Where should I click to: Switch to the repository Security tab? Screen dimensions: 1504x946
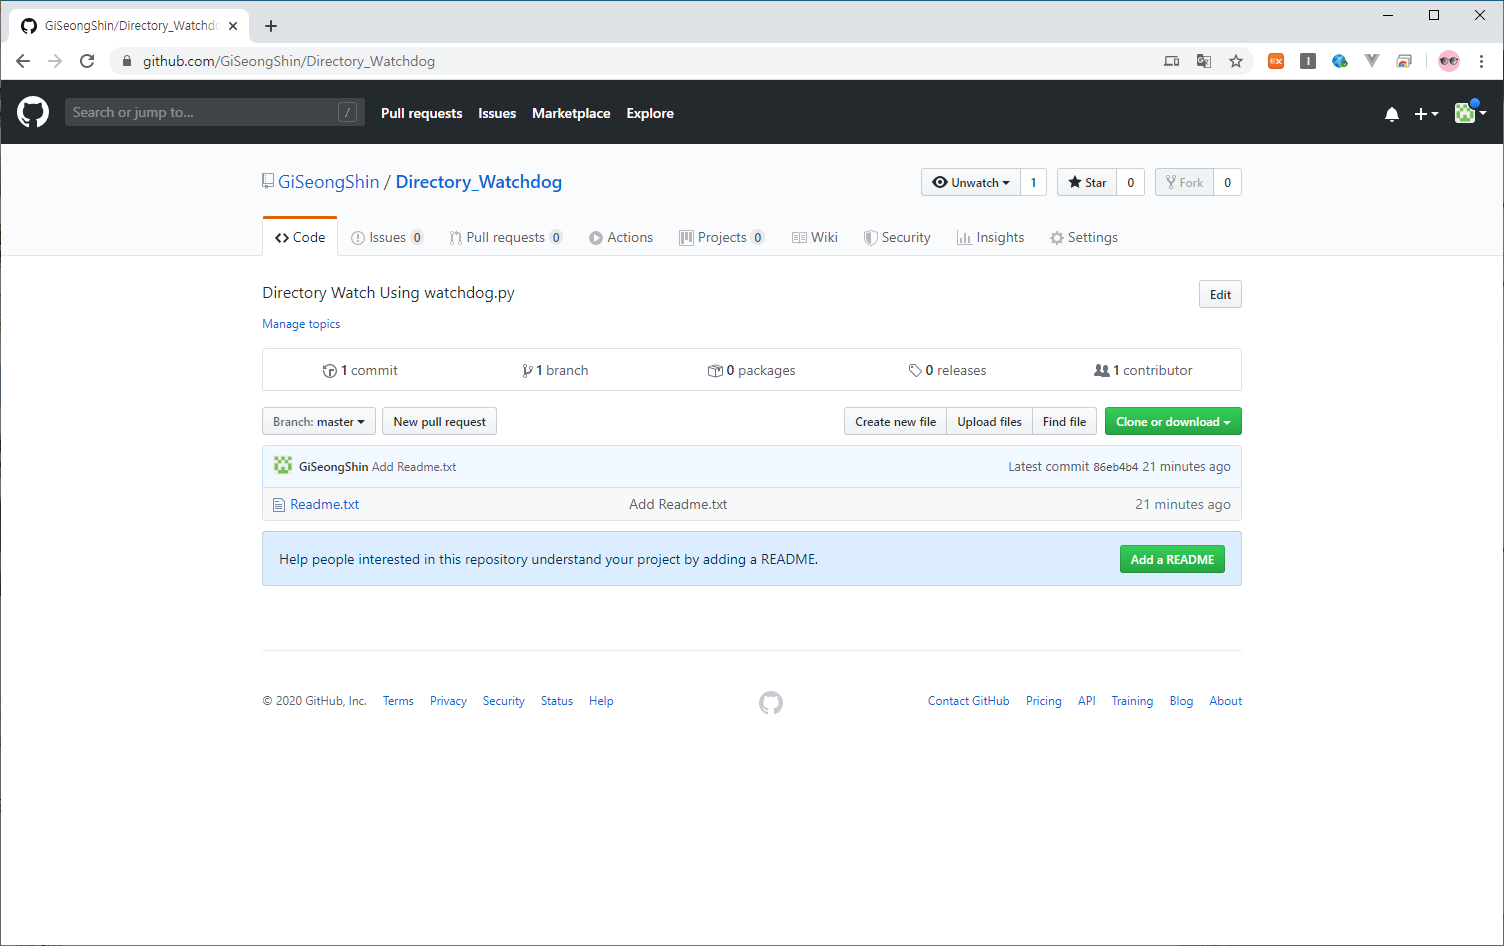897,237
